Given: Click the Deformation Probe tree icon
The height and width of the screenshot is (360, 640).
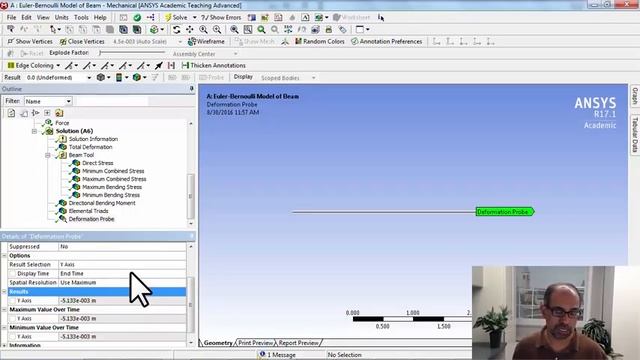Looking at the screenshot, I should 62,219.
